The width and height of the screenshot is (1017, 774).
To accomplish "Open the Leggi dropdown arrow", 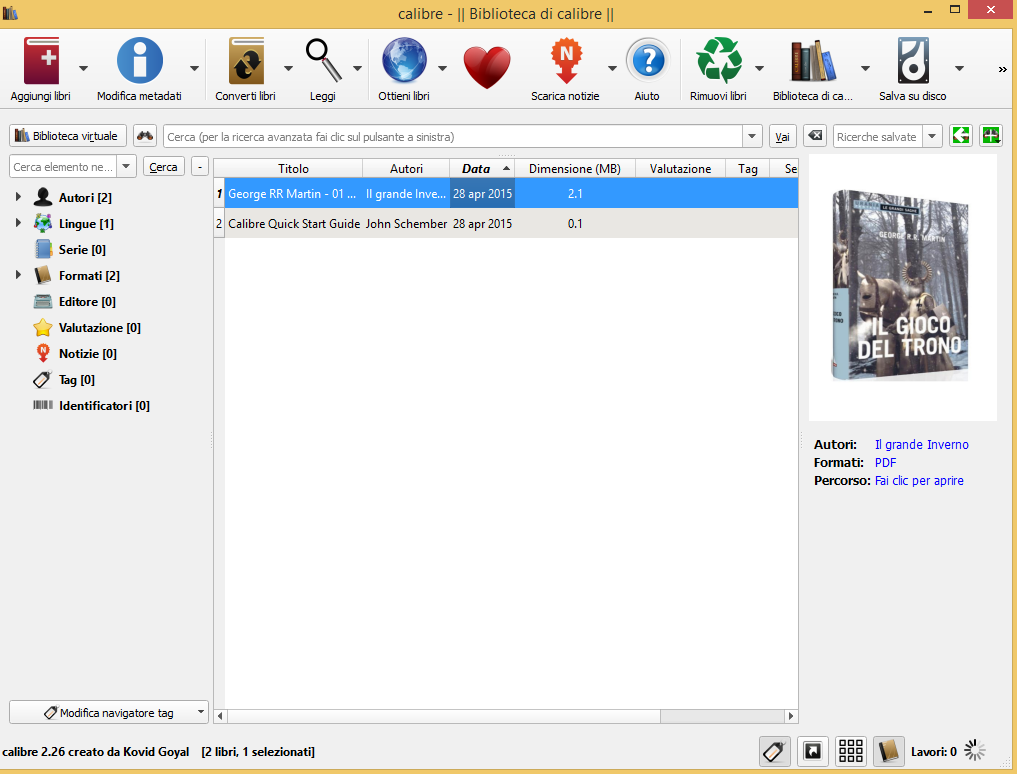I will point(357,68).
